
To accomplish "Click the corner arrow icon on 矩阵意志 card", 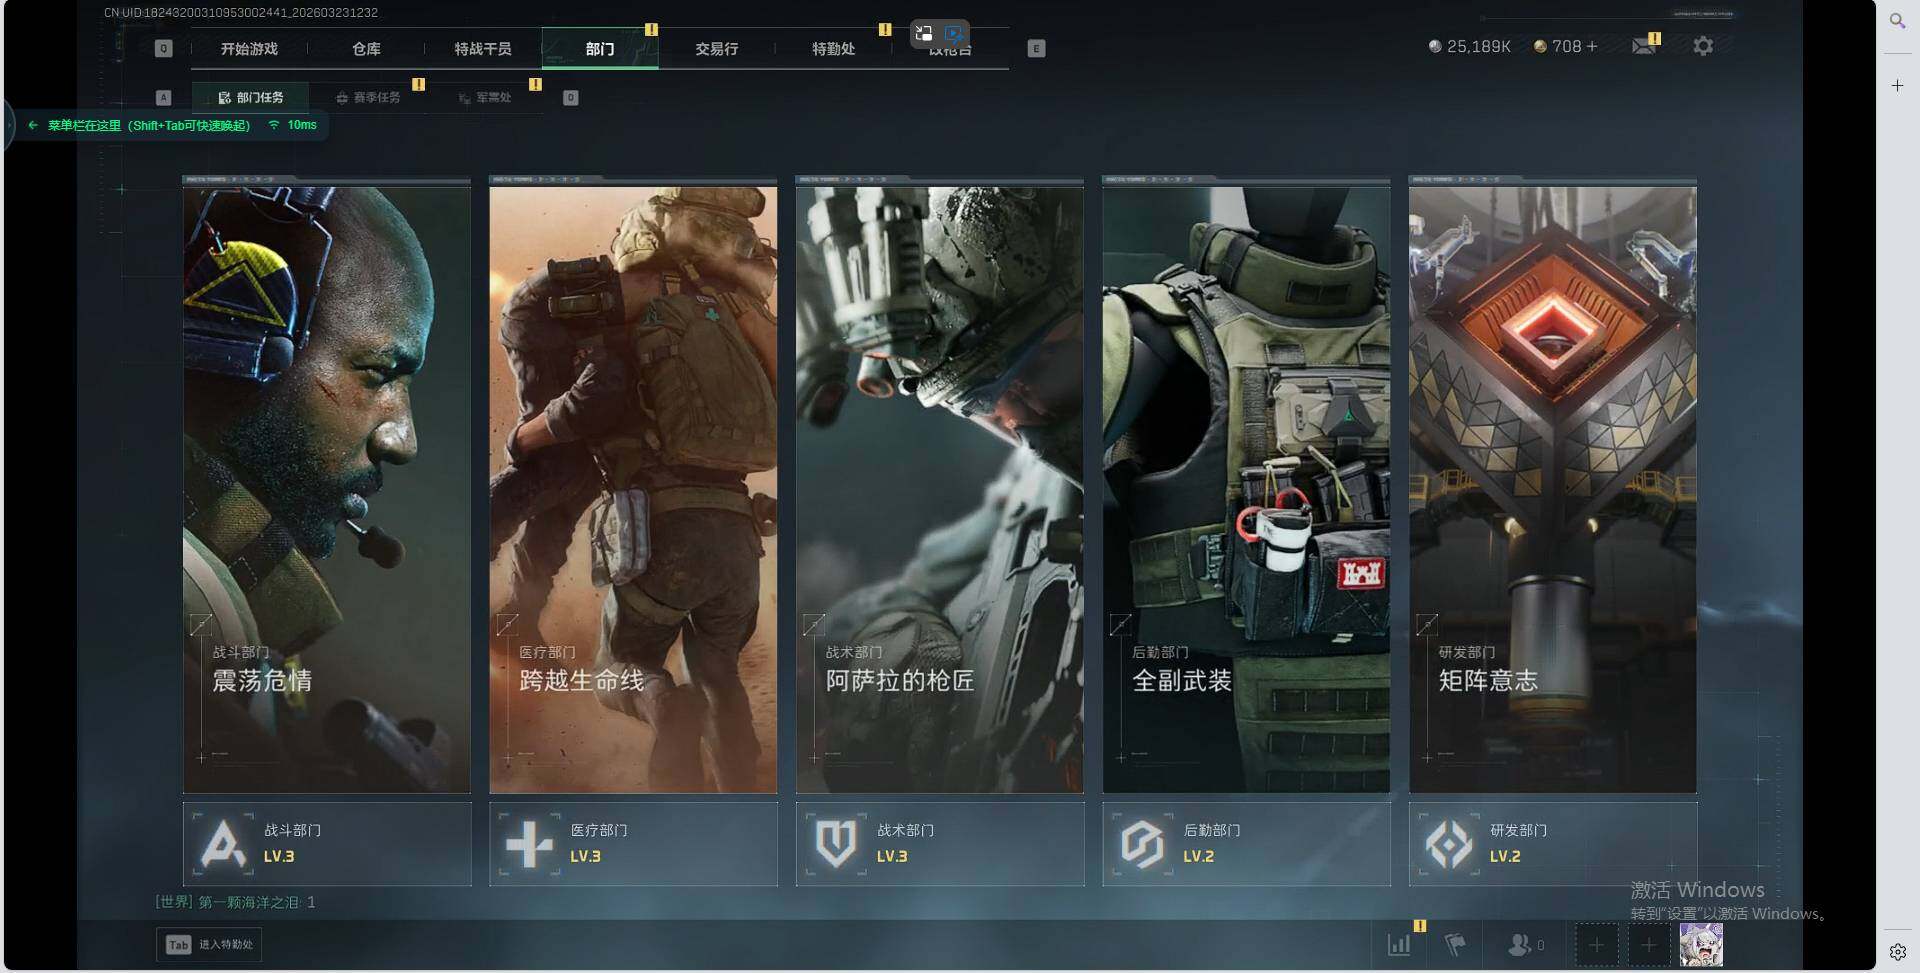I will point(1427,624).
